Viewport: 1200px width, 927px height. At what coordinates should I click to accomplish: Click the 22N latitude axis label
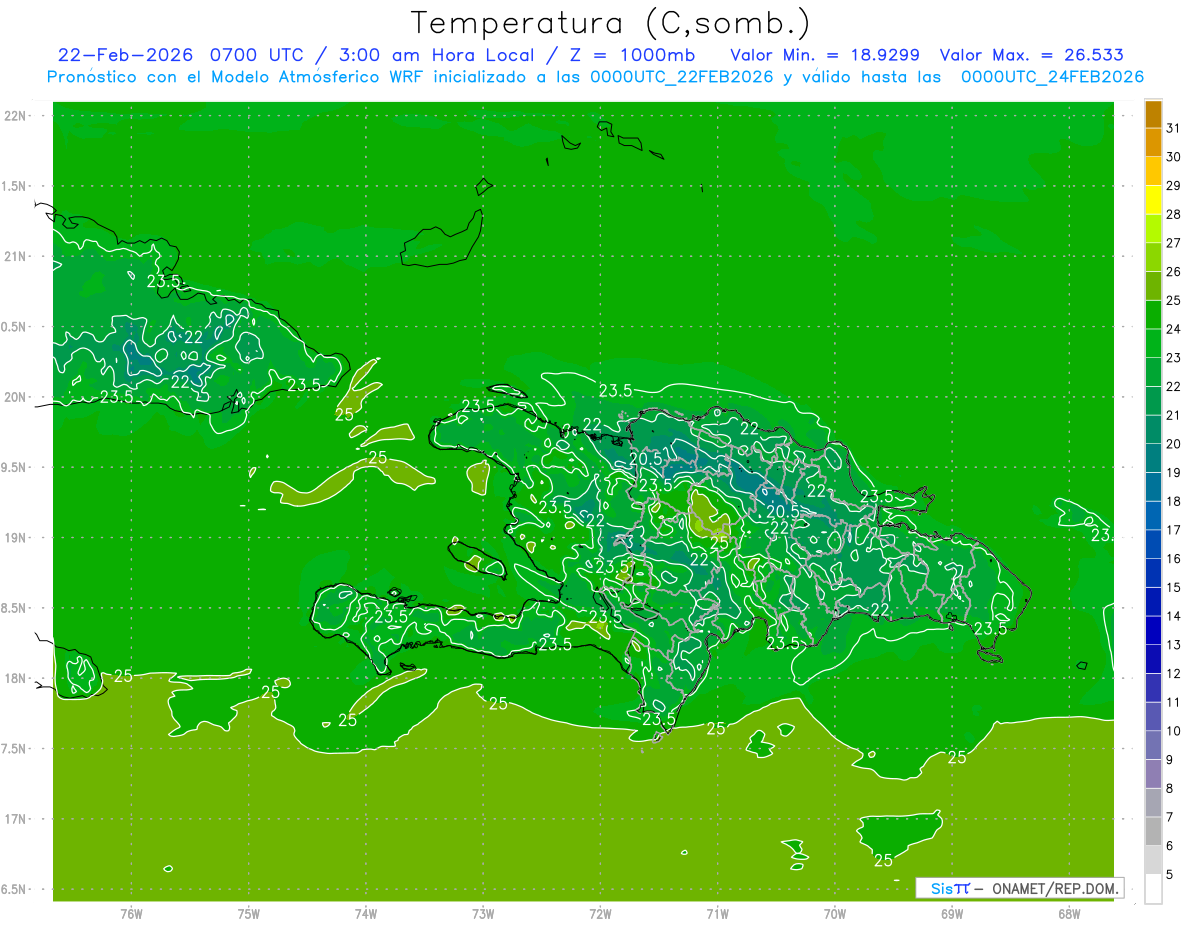16,116
